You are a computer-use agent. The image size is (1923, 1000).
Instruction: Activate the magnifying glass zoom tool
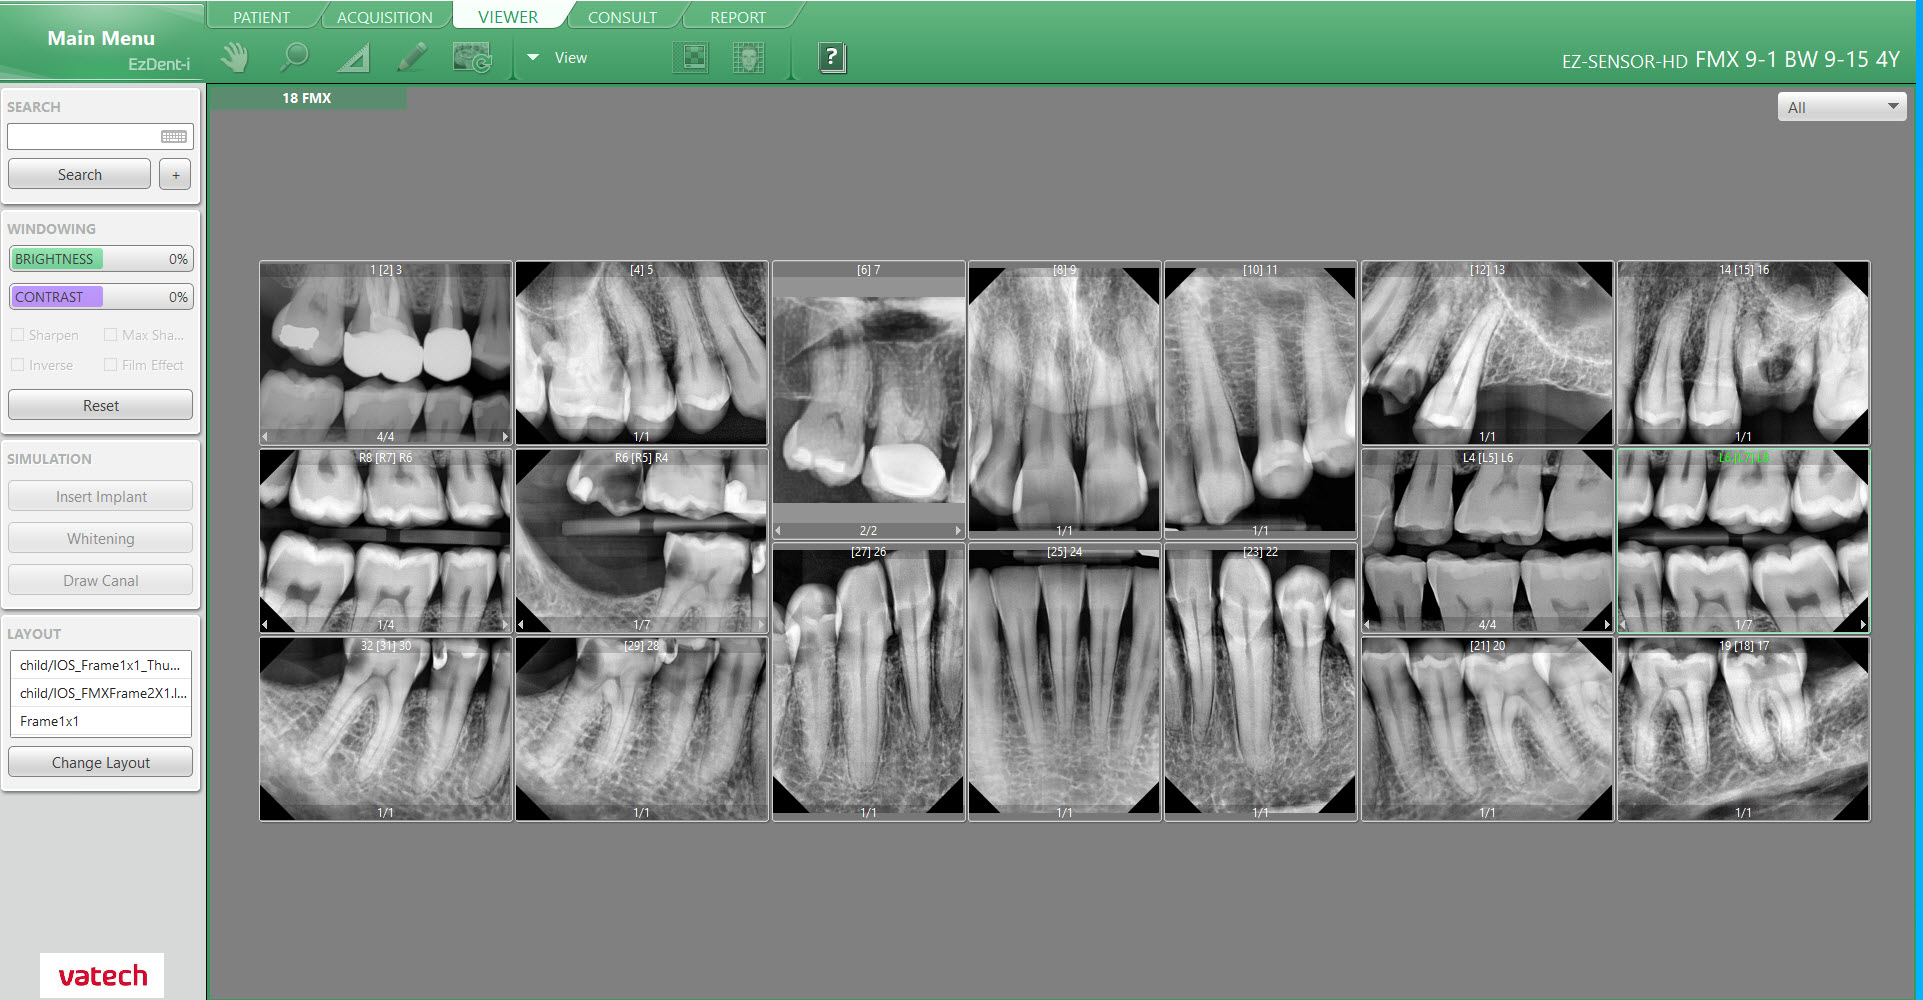point(294,58)
